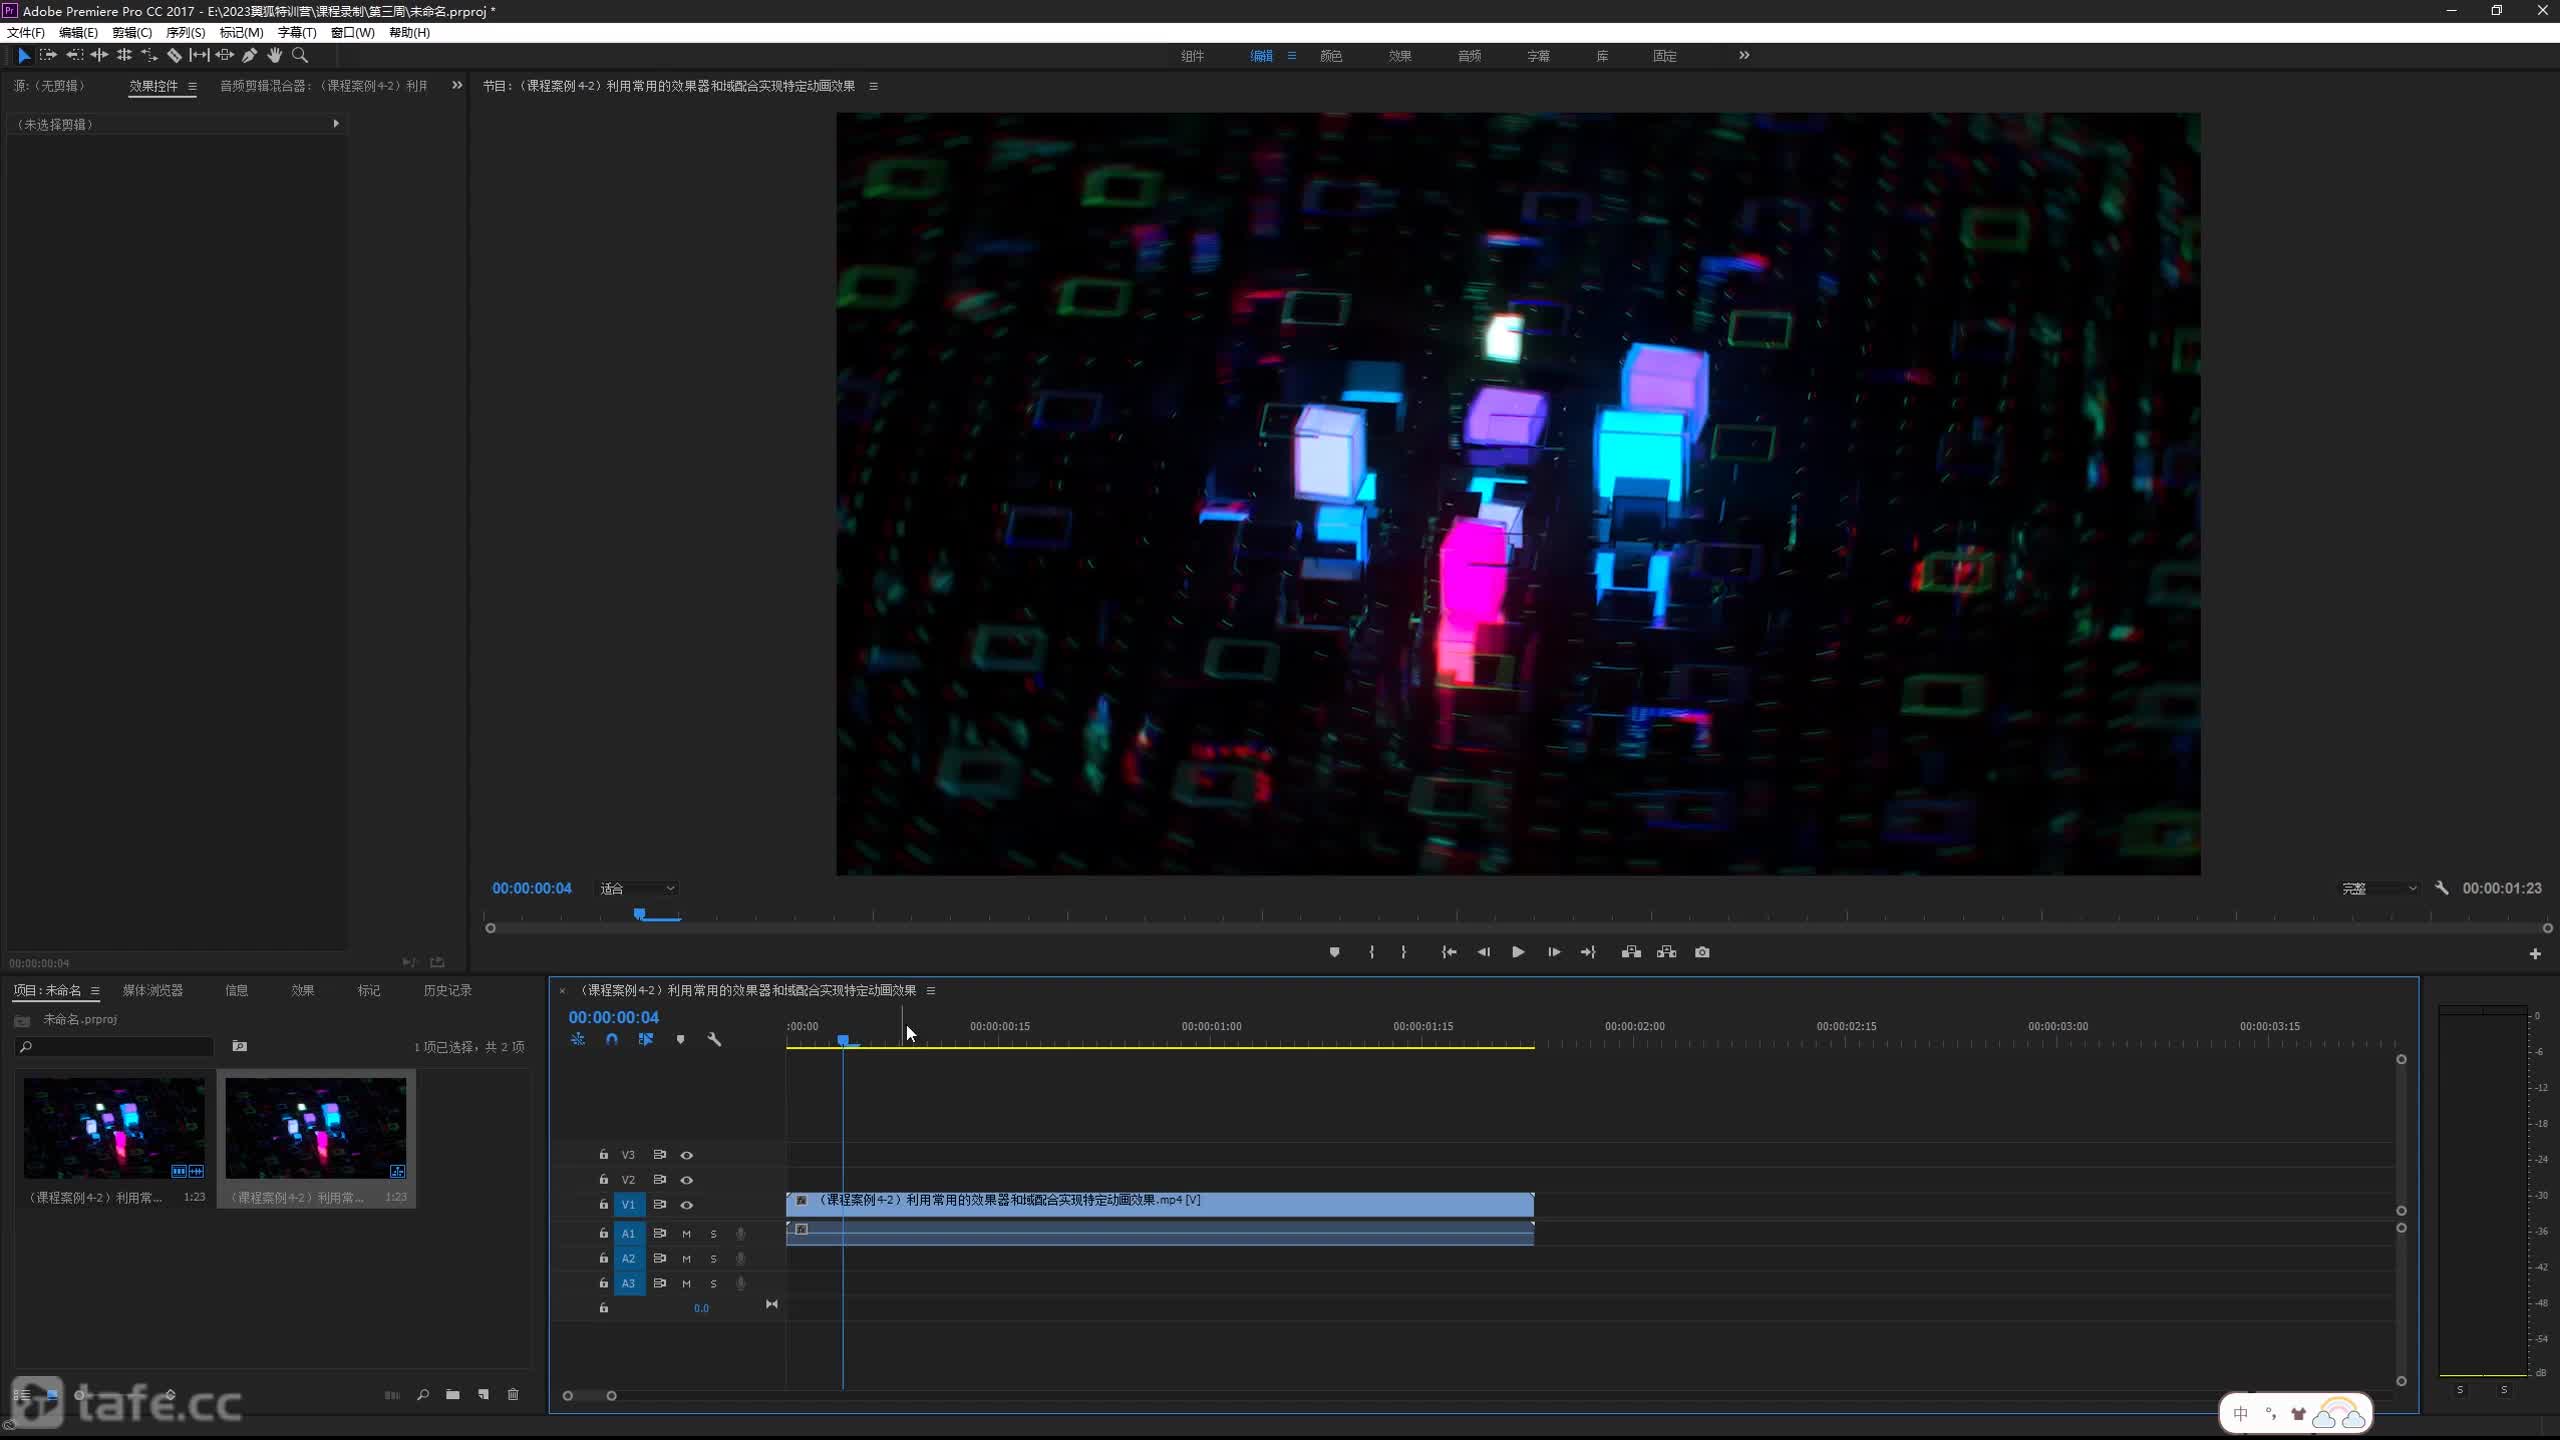Viewport: 2560px width, 1440px height.
Task: Hide track V3 output eye
Action: point(687,1155)
